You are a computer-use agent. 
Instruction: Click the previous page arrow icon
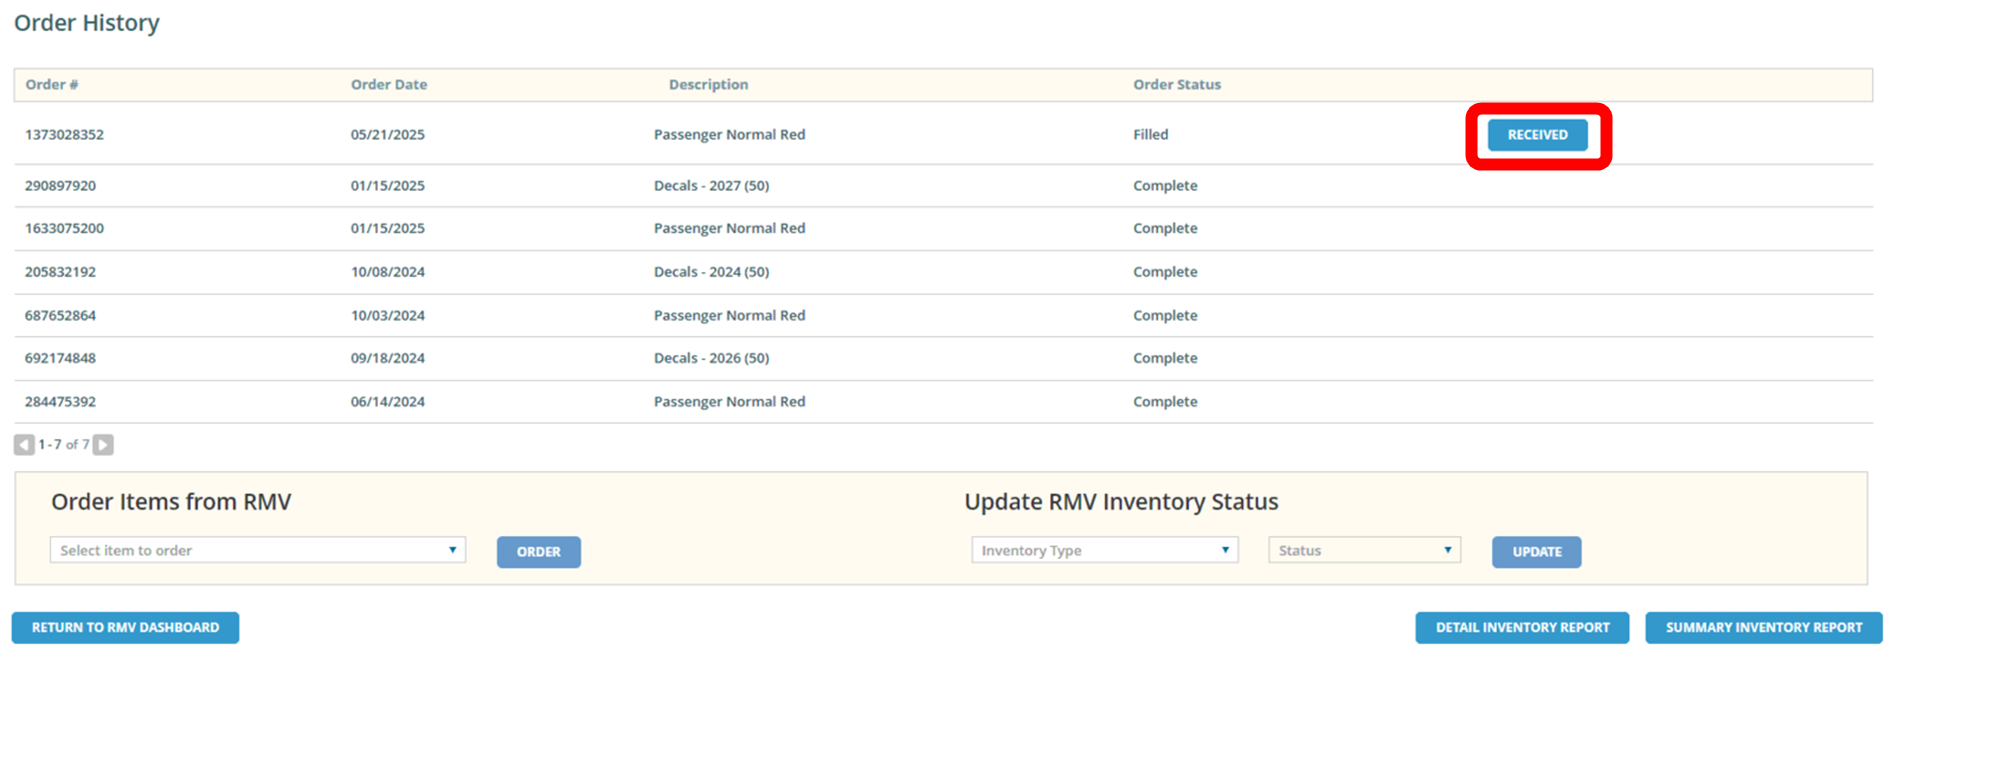click(24, 445)
